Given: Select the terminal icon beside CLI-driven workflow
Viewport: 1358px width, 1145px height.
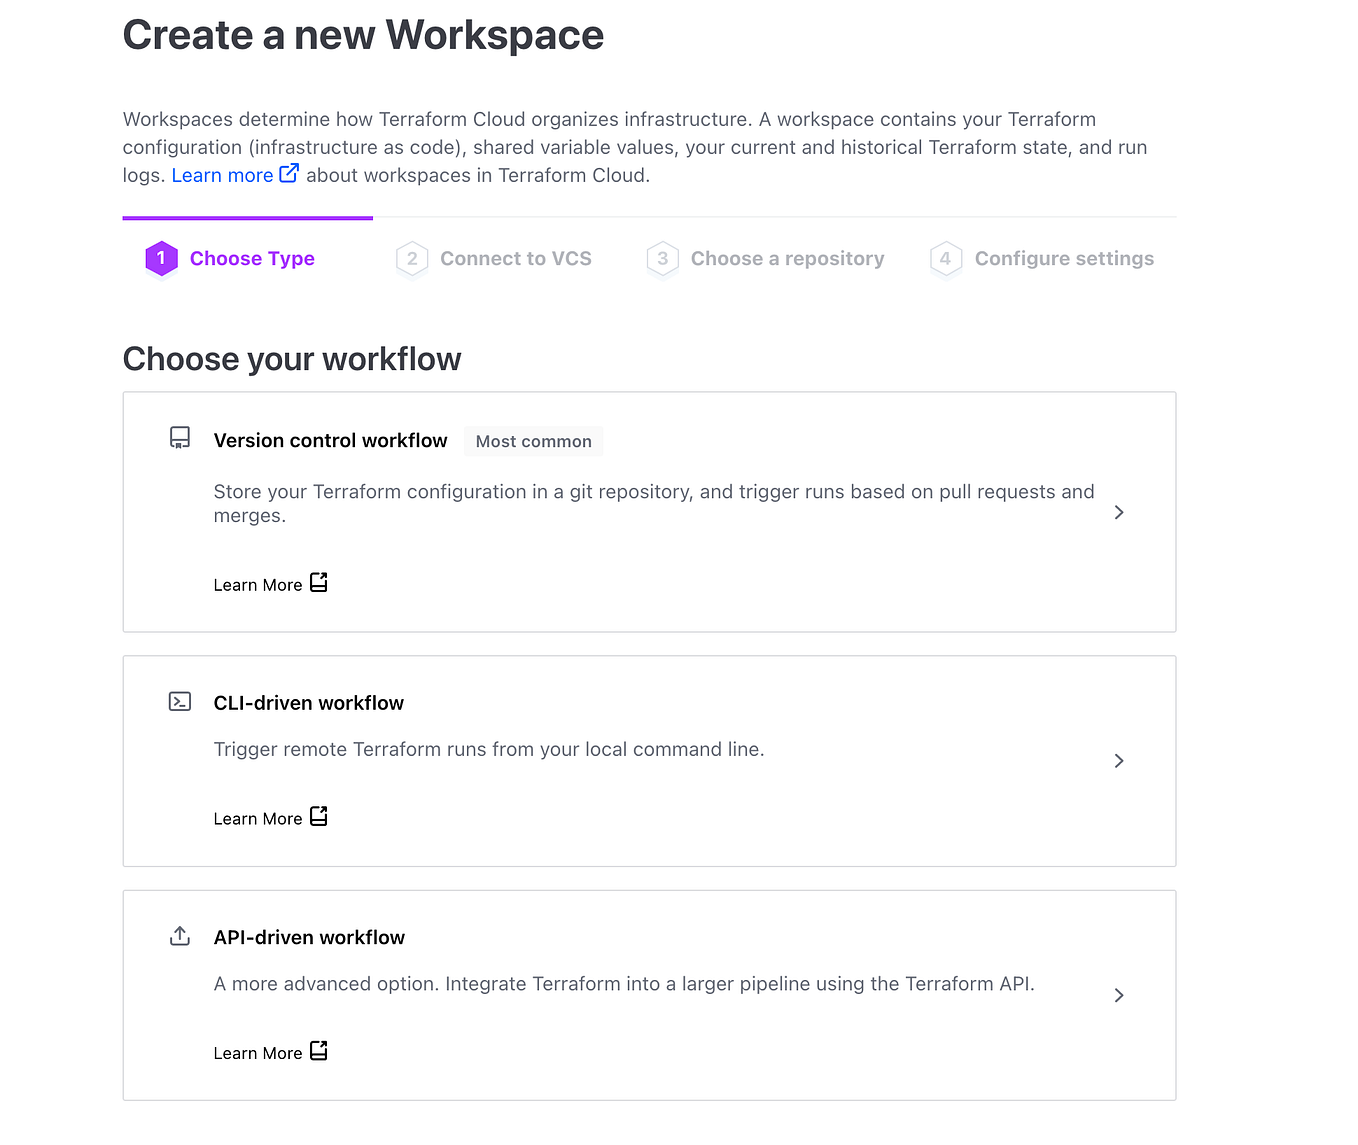Looking at the screenshot, I should pyautogui.click(x=180, y=701).
